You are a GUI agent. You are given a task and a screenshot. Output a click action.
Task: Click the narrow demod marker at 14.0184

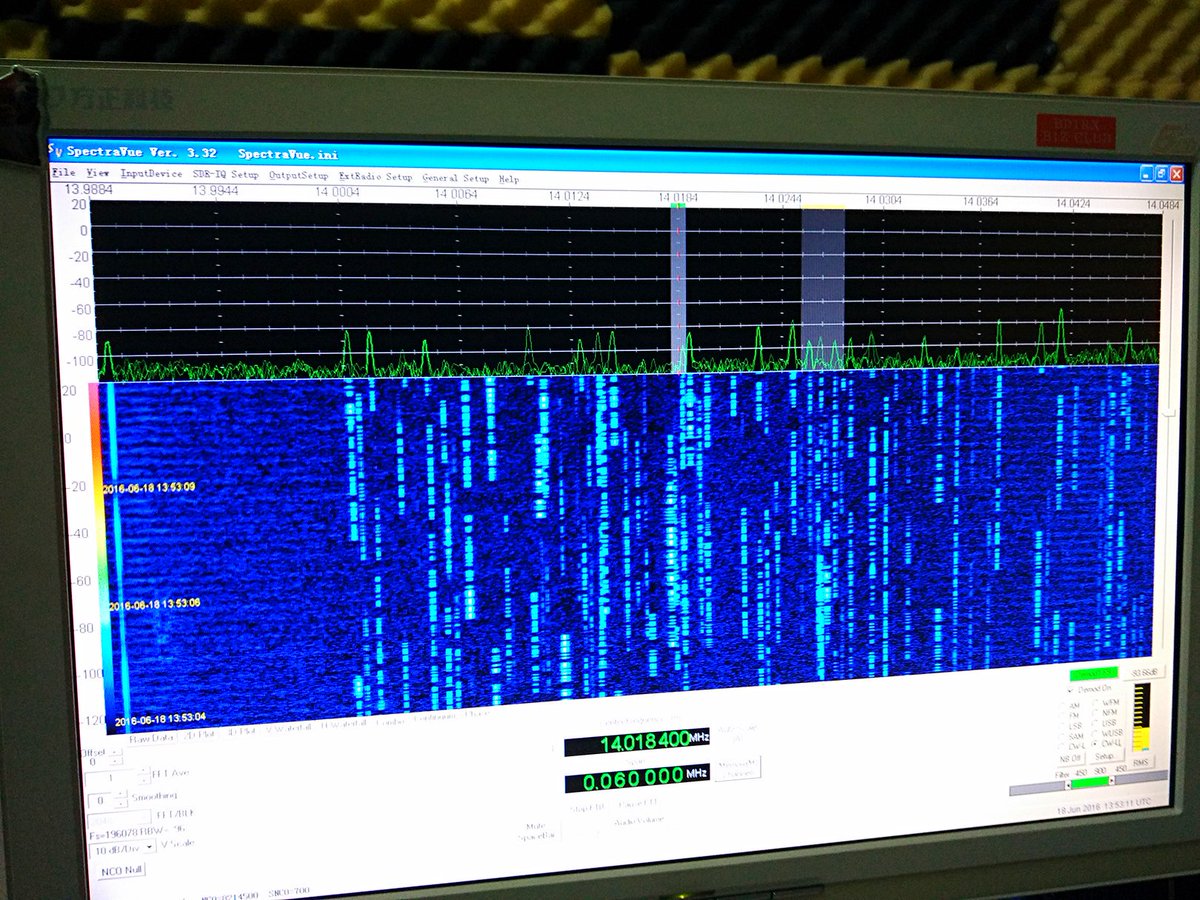pyautogui.click(x=679, y=287)
